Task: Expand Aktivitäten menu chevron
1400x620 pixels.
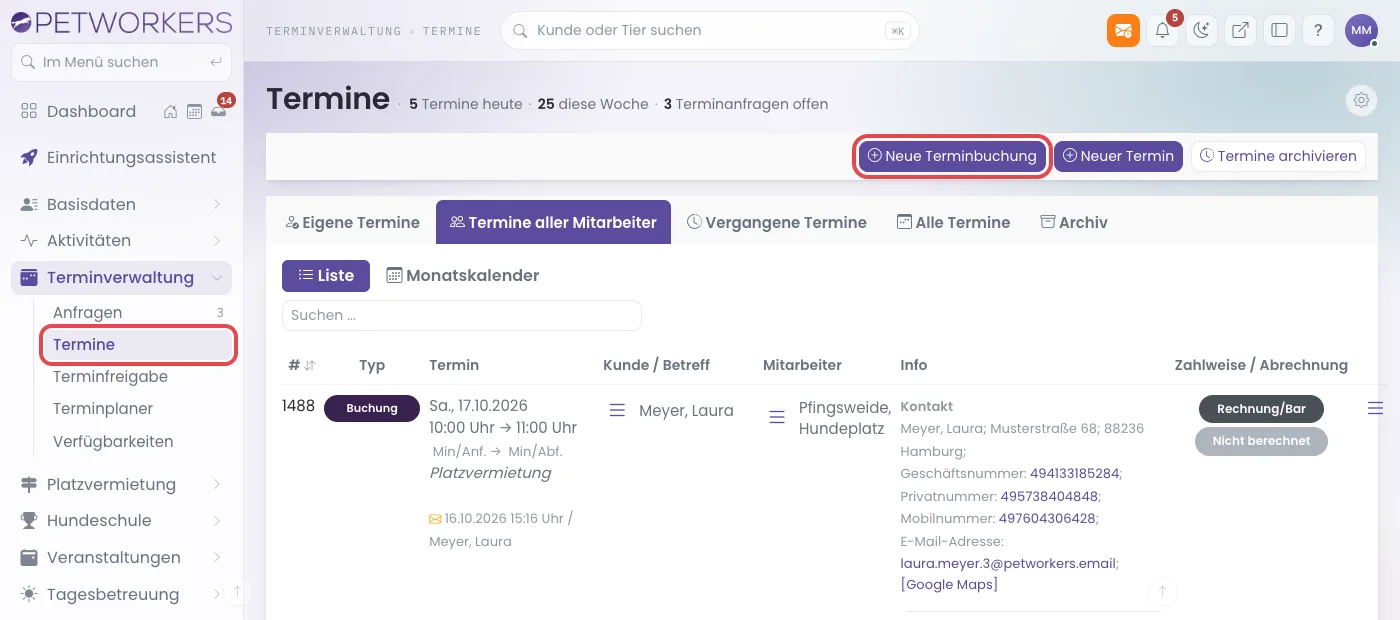Action: [x=216, y=240]
